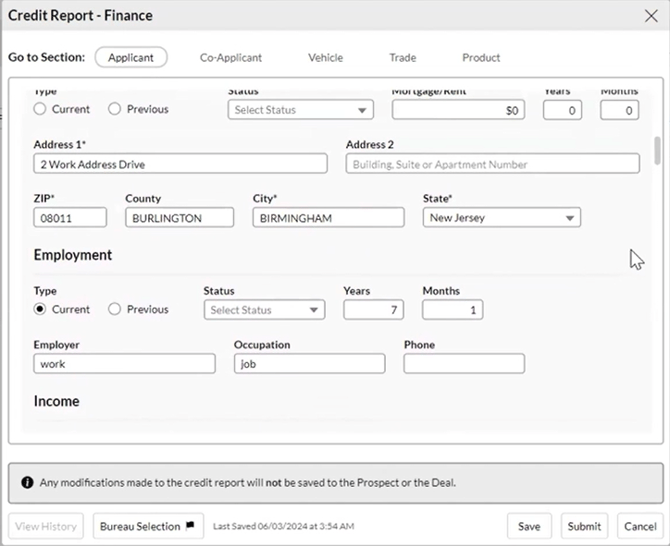The height and width of the screenshot is (546, 670).
Task: Expand the State dropdown showing New Jersey
Action: (x=501, y=217)
